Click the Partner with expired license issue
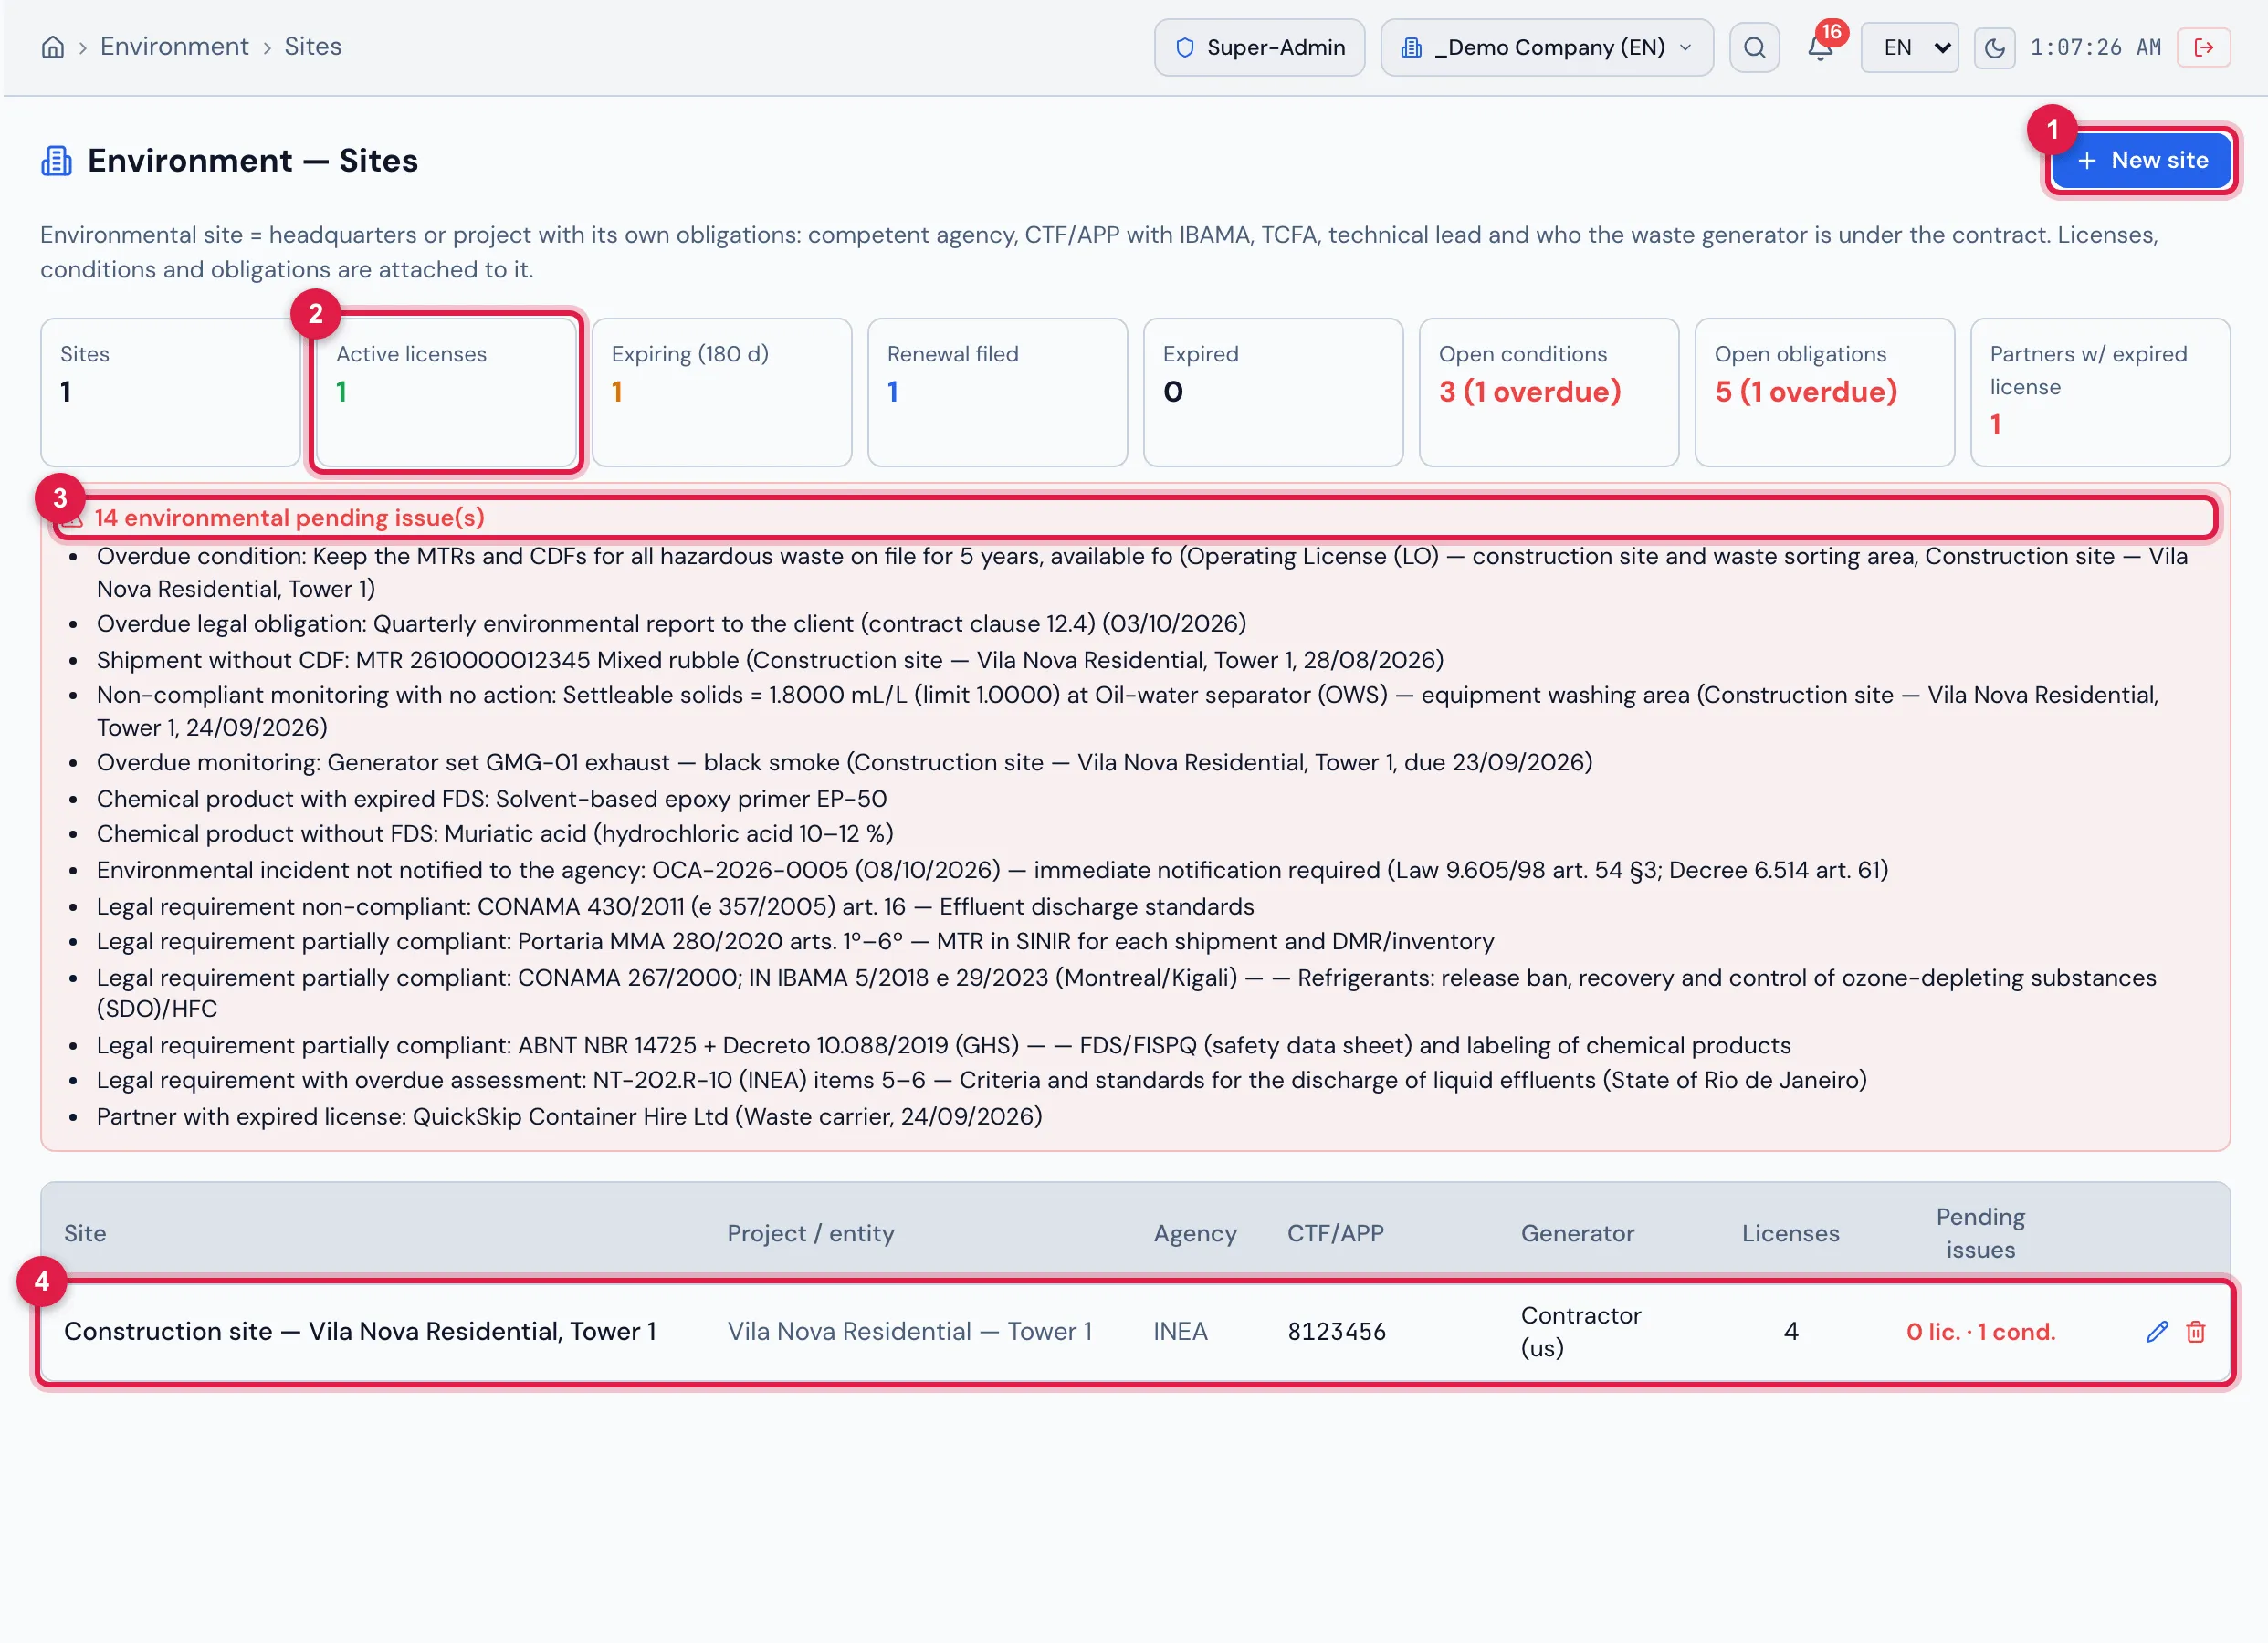 click(x=569, y=1116)
